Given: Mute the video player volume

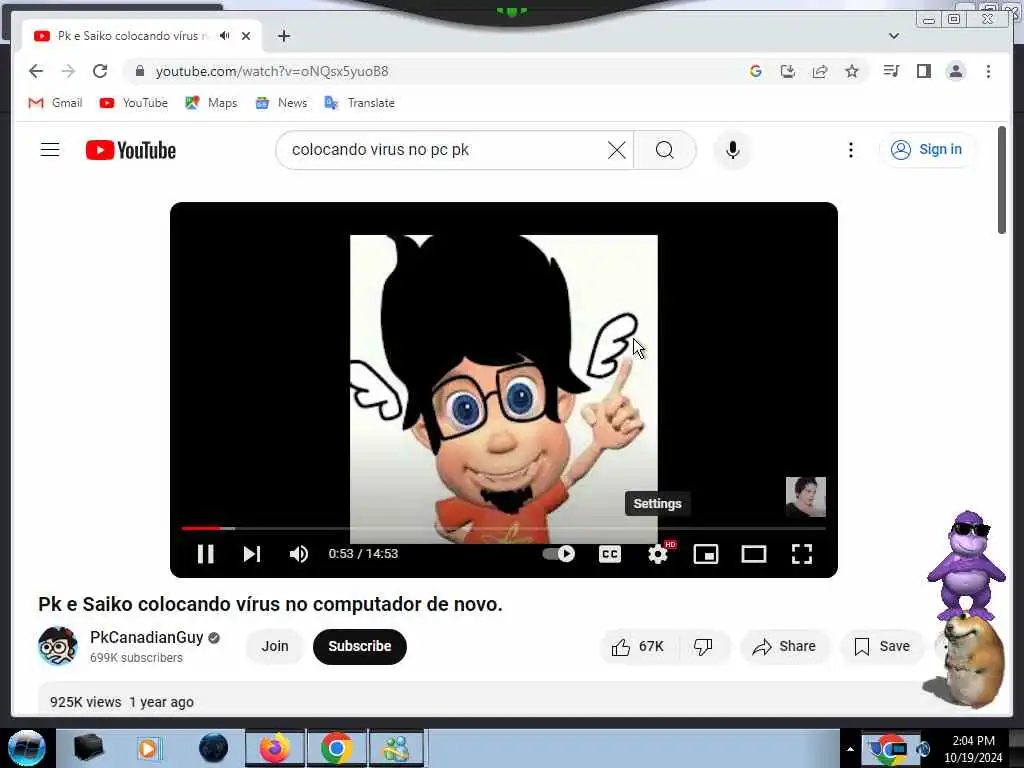Looking at the screenshot, I should pyautogui.click(x=298, y=554).
